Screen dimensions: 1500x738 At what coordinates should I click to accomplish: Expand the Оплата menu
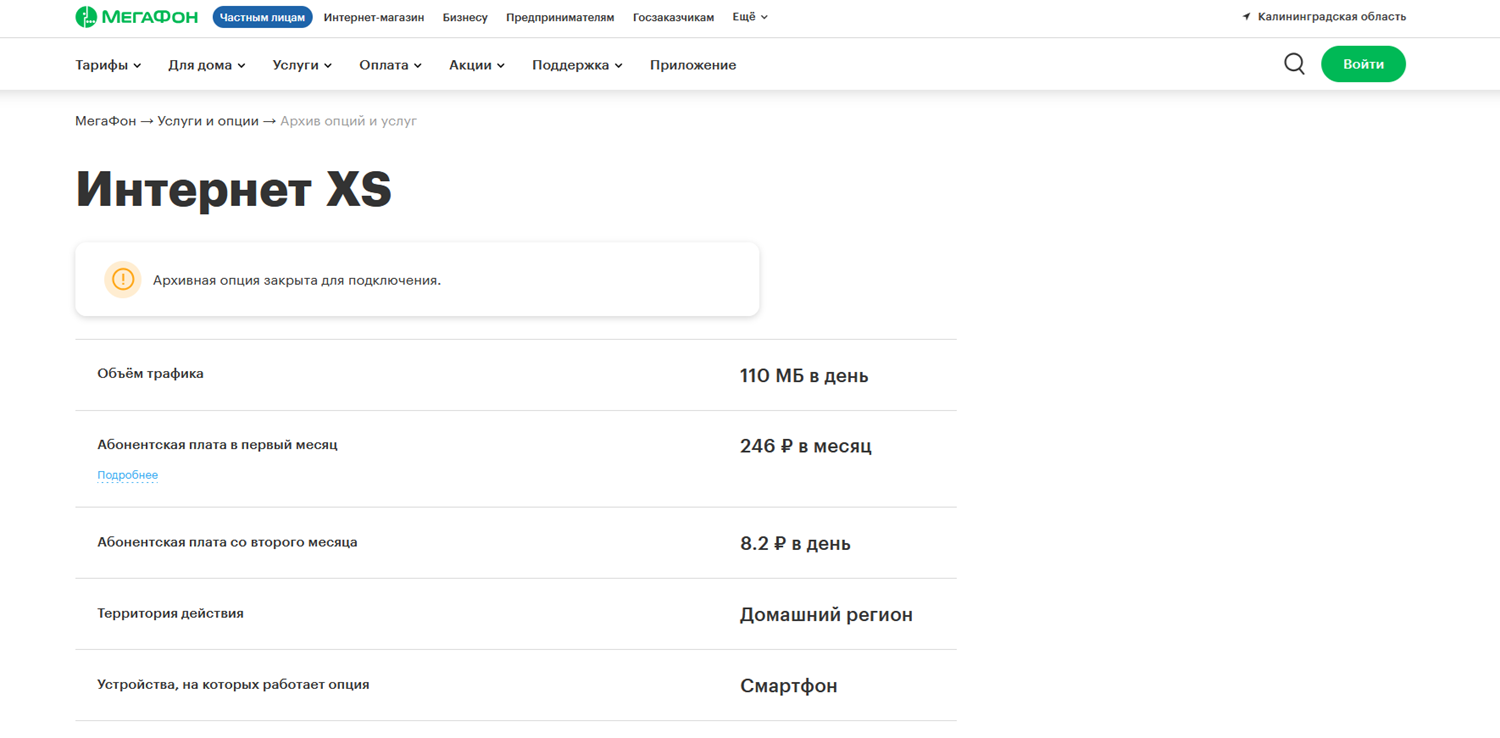pos(390,65)
